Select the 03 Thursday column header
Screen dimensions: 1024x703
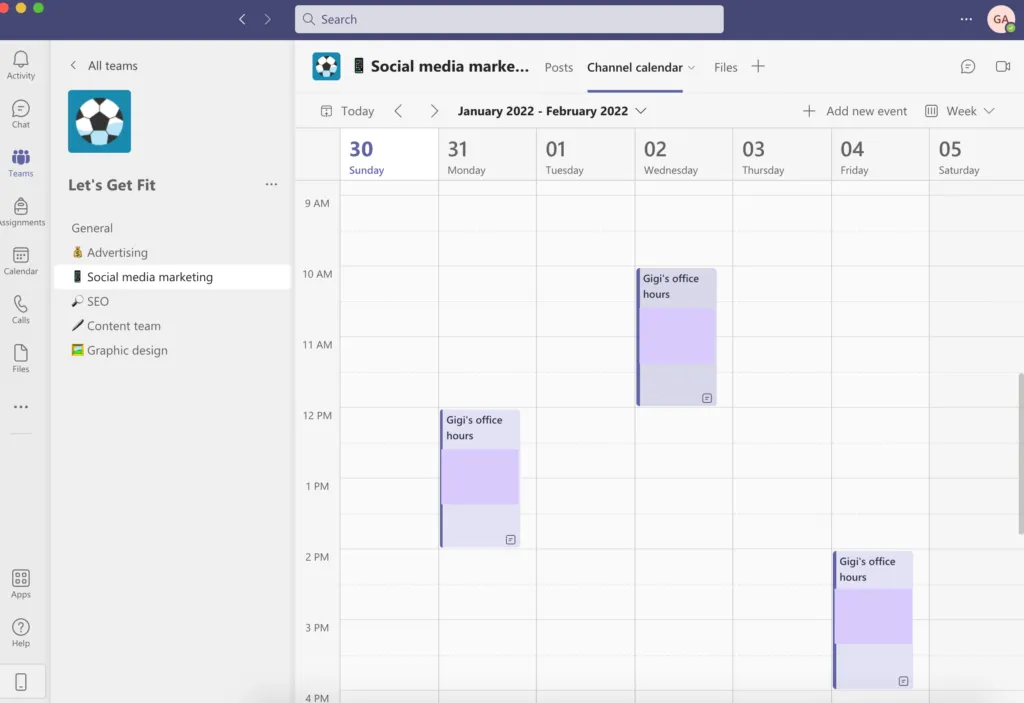pos(782,155)
